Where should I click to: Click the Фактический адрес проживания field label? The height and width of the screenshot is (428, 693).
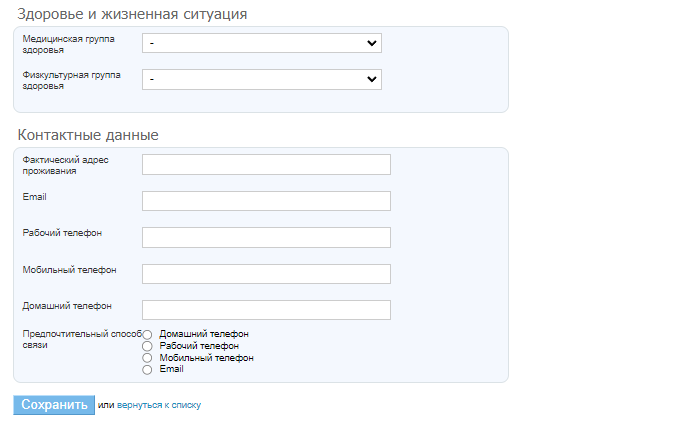(x=65, y=165)
